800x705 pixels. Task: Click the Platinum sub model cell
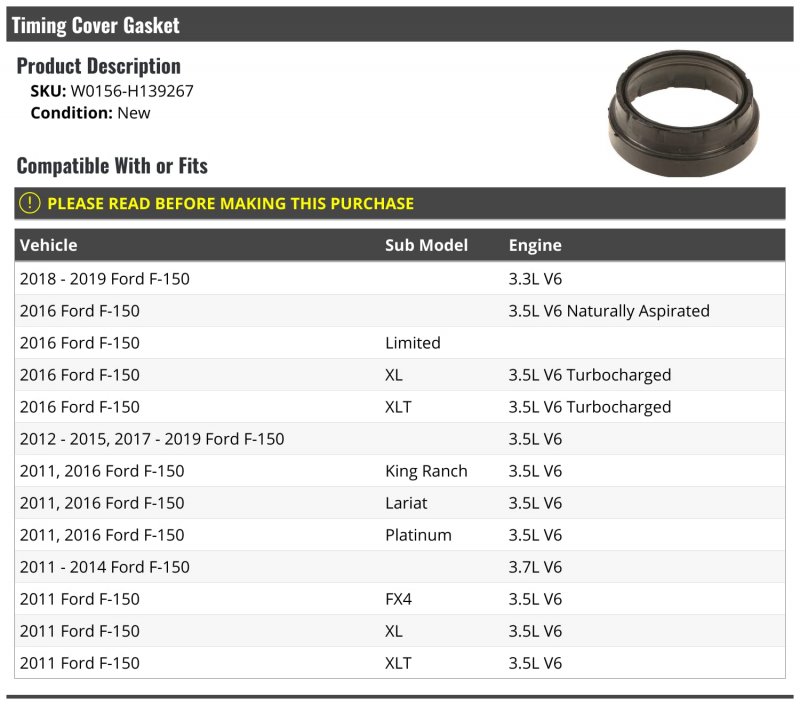[x=418, y=535]
